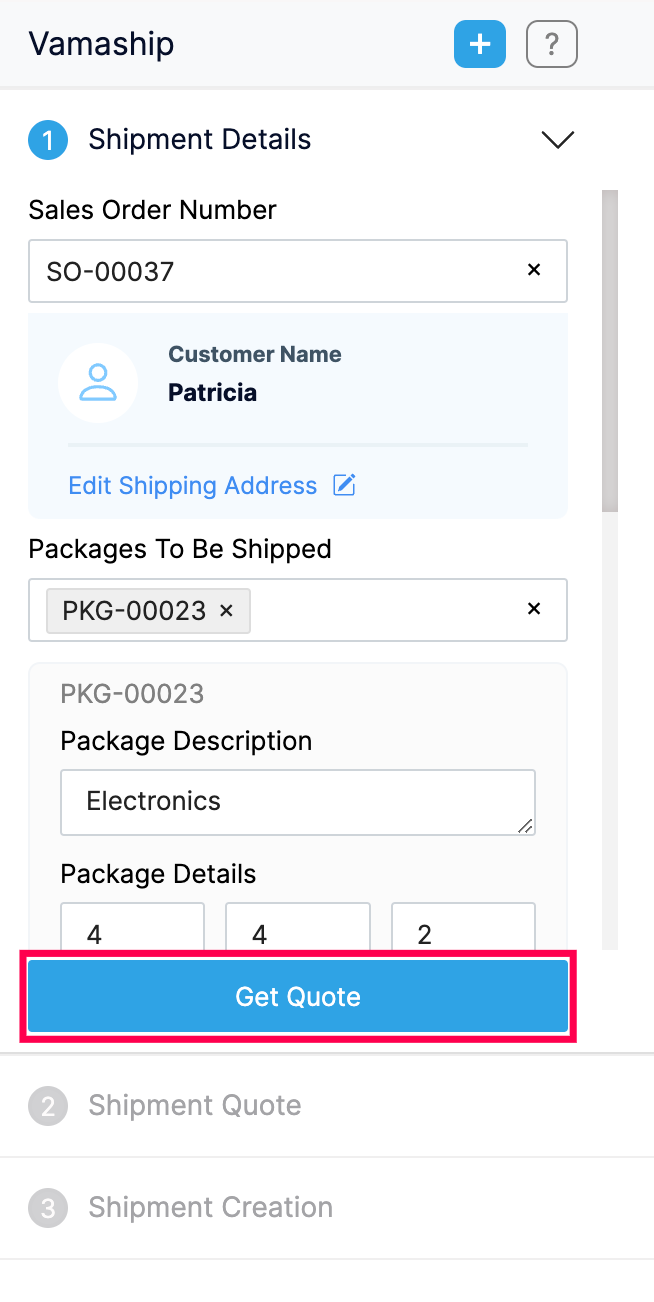
Task: Open the Shipment Creation step
Action: pos(210,1208)
